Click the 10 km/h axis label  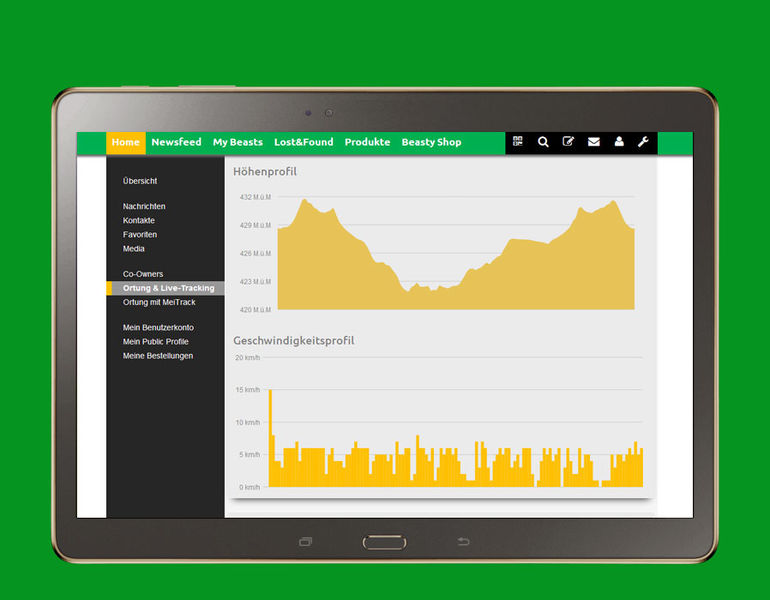point(248,422)
